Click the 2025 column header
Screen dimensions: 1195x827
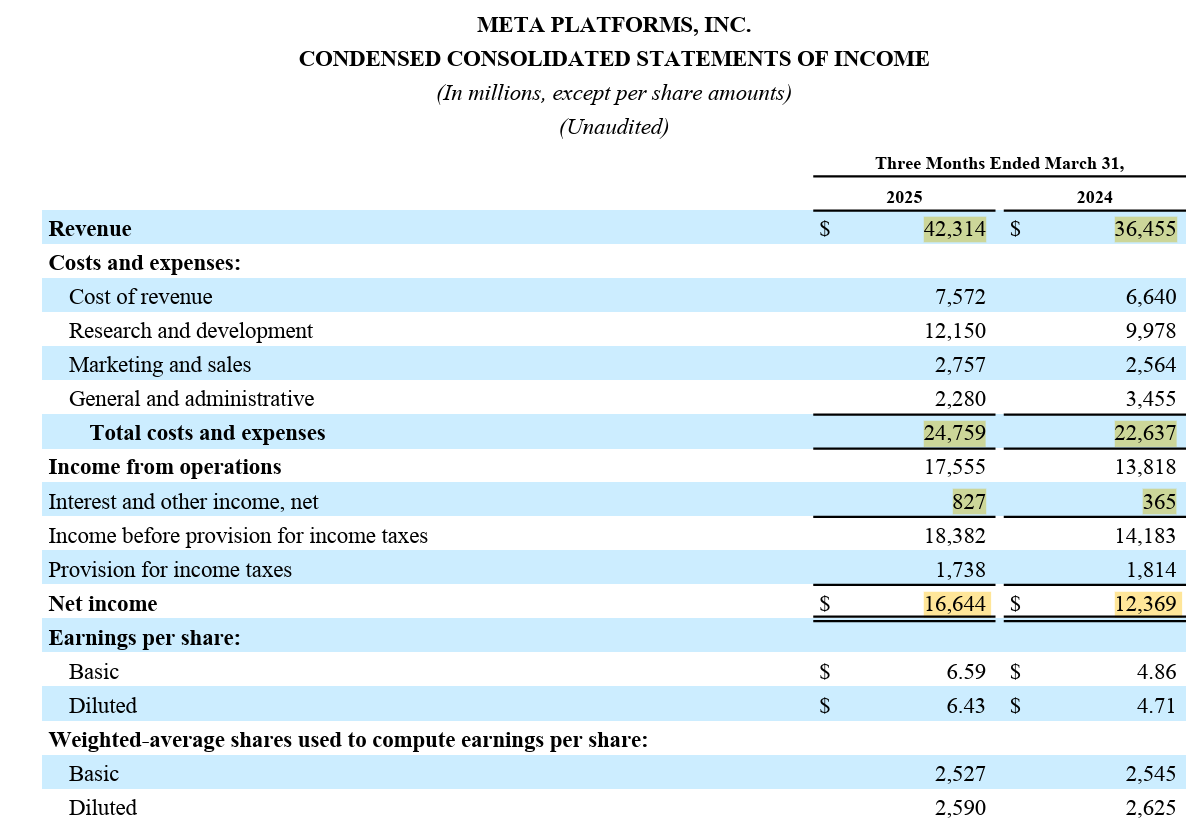pos(904,197)
